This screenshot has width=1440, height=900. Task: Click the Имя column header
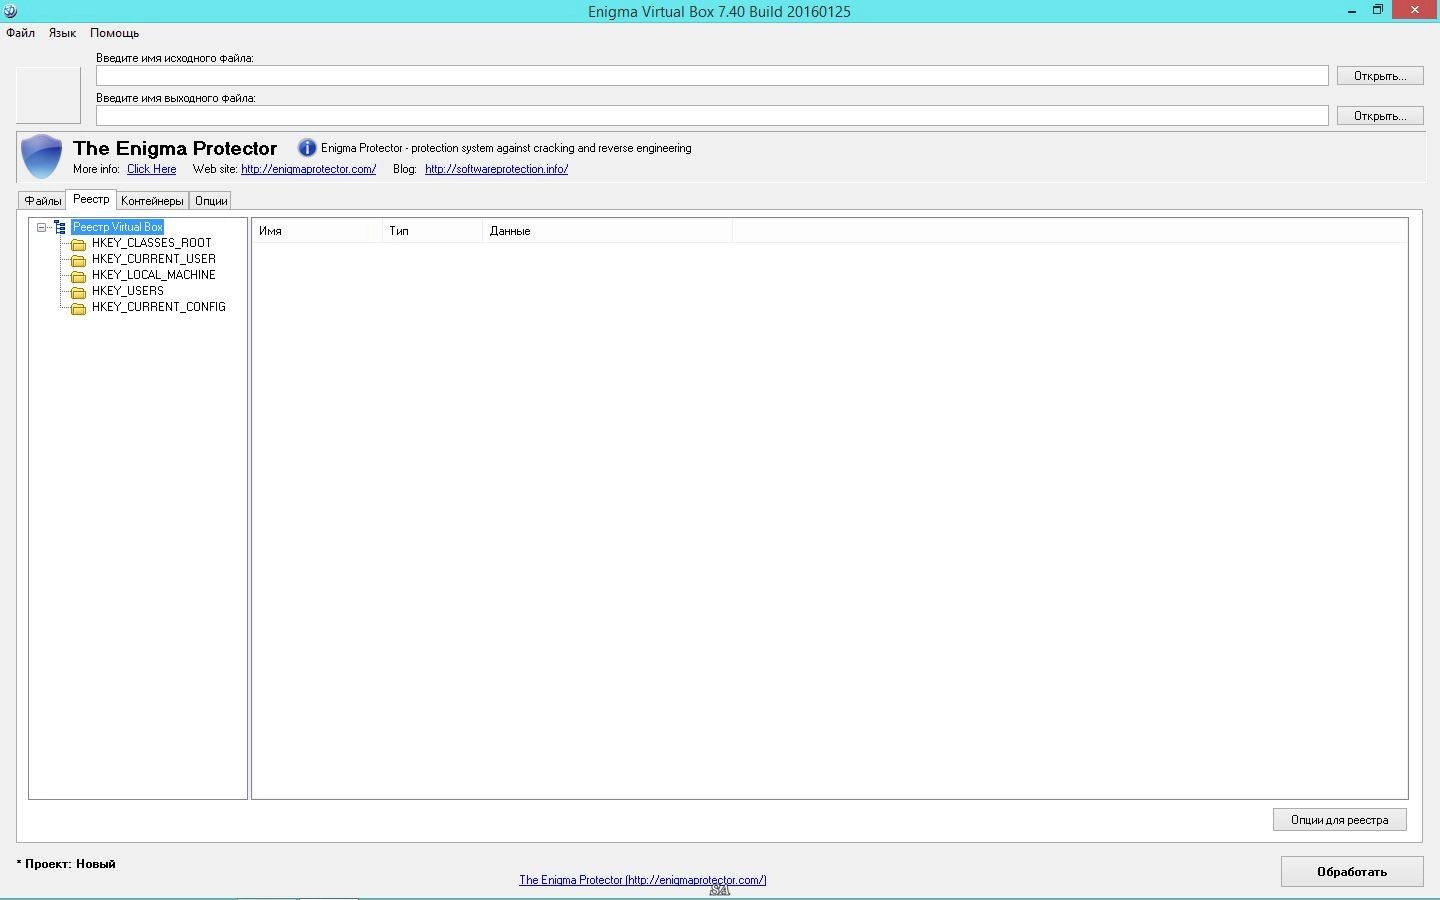(317, 231)
